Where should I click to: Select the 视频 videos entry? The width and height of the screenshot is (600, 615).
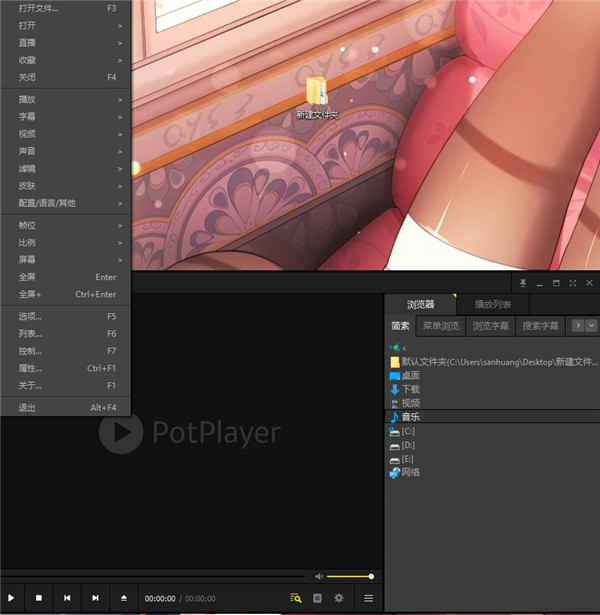point(405,403)
